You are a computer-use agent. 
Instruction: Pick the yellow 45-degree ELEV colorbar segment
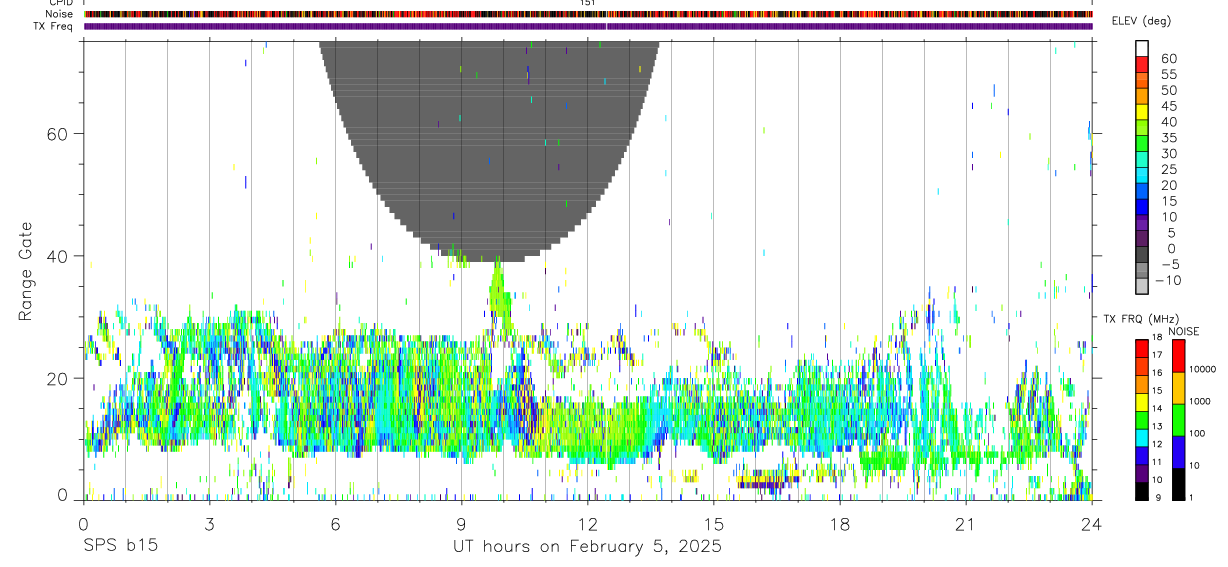click(1142, 111)
